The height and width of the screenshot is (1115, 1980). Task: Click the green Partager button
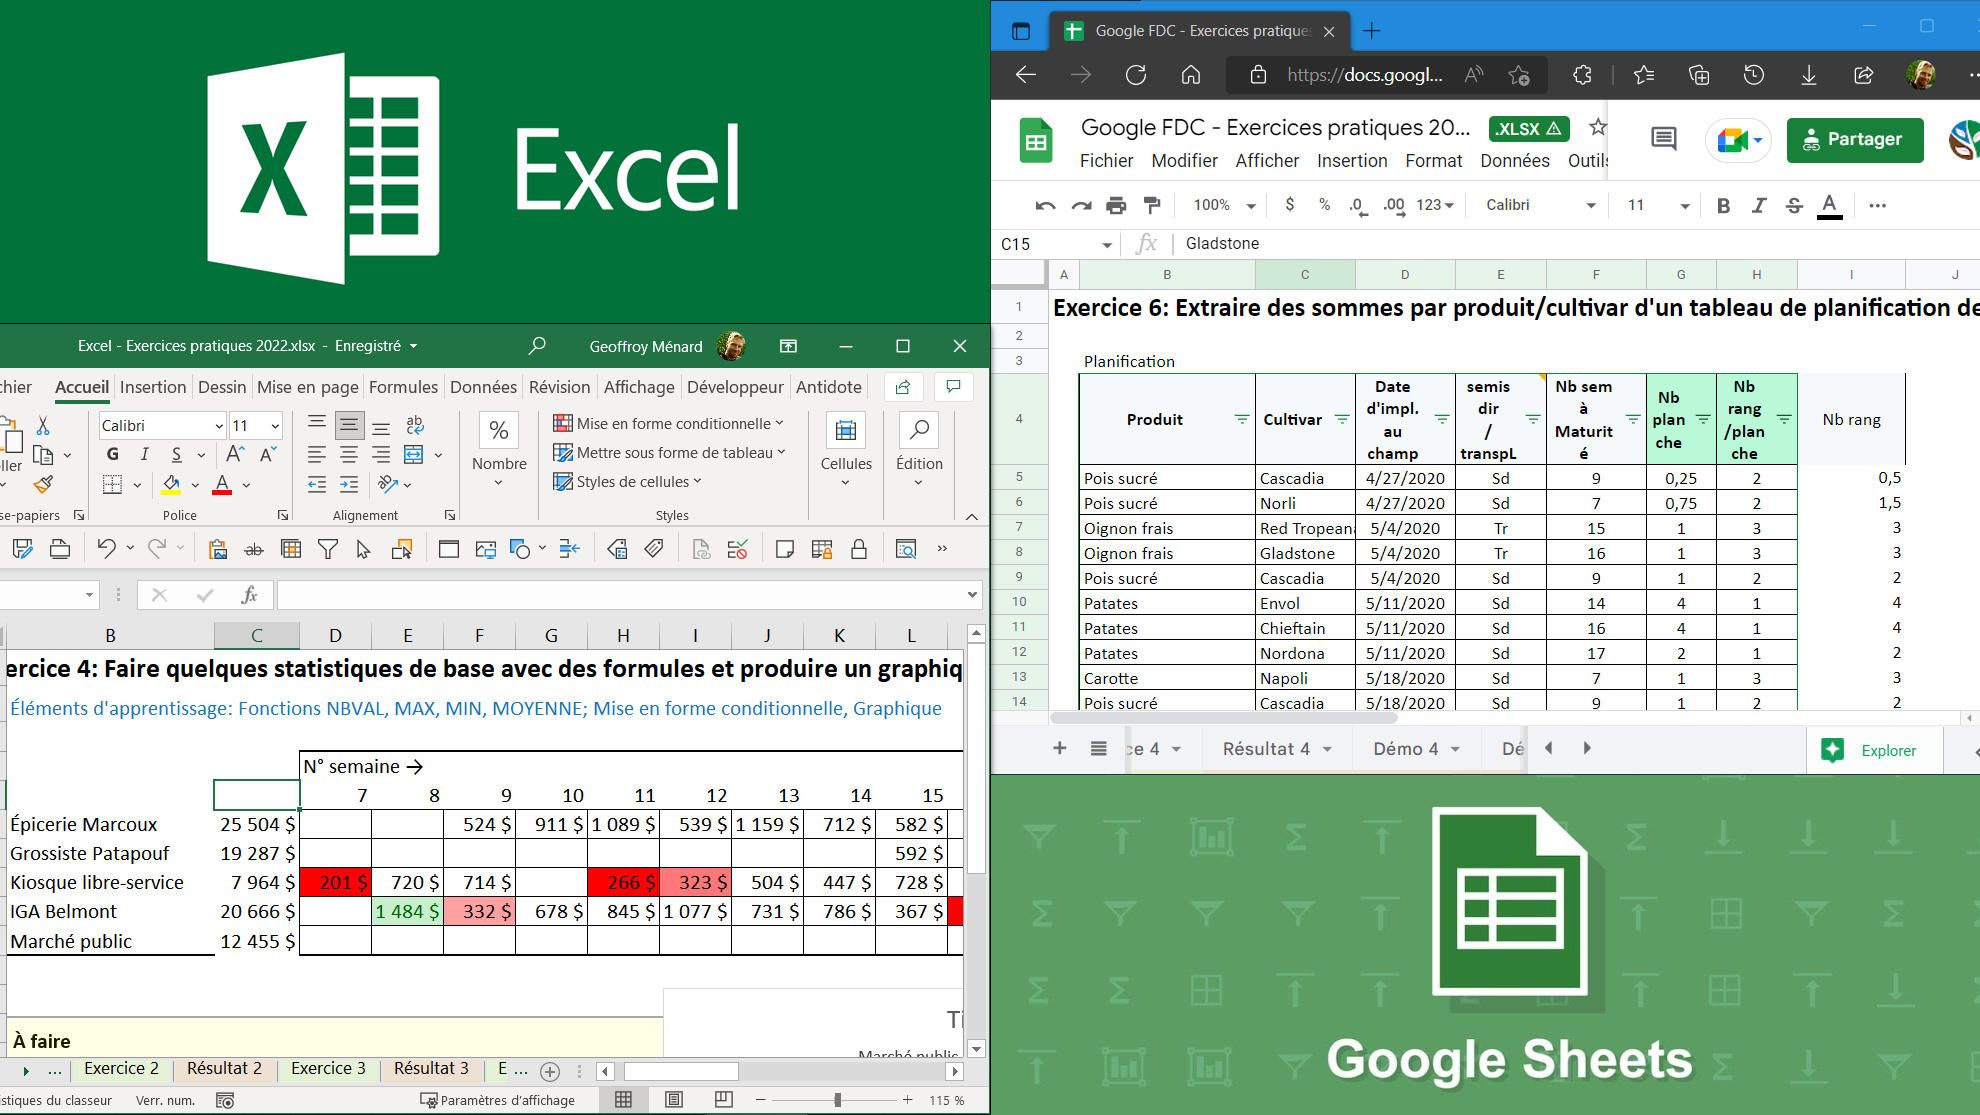[x=1854, y=140]
